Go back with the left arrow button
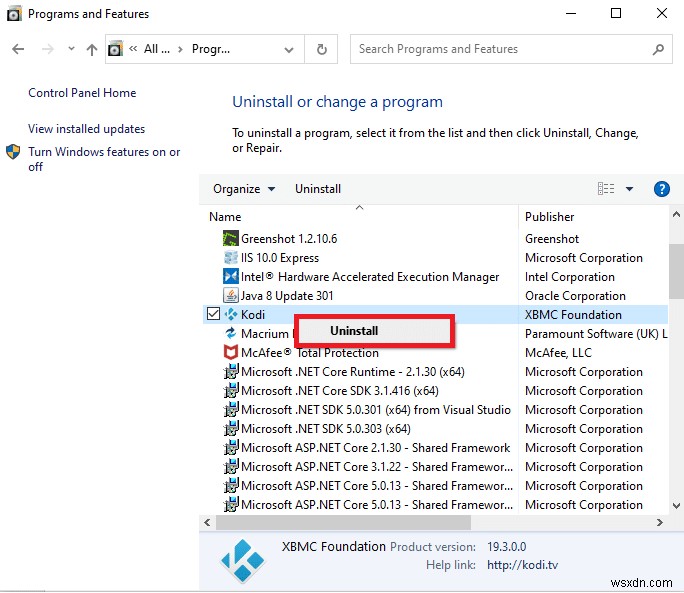684x593 pixels. coord(18,49)
